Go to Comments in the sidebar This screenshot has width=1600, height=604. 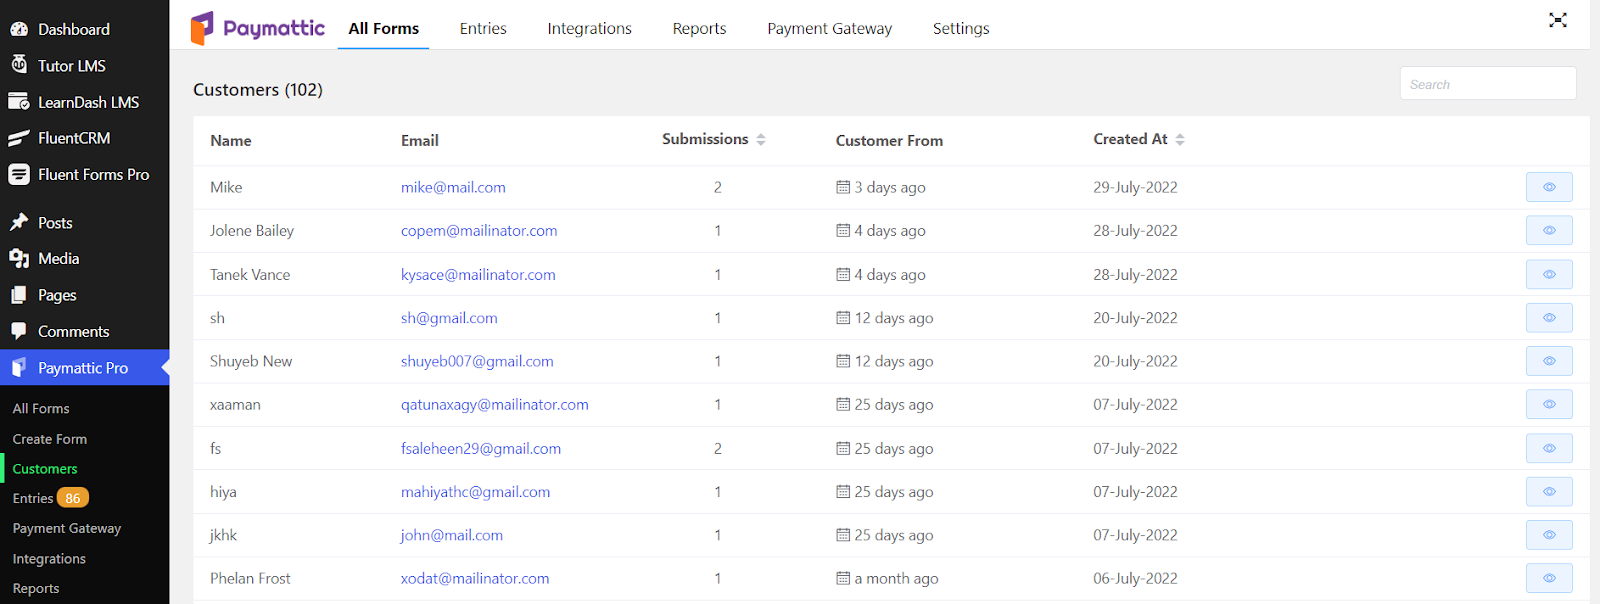click(x=73, y=332)
